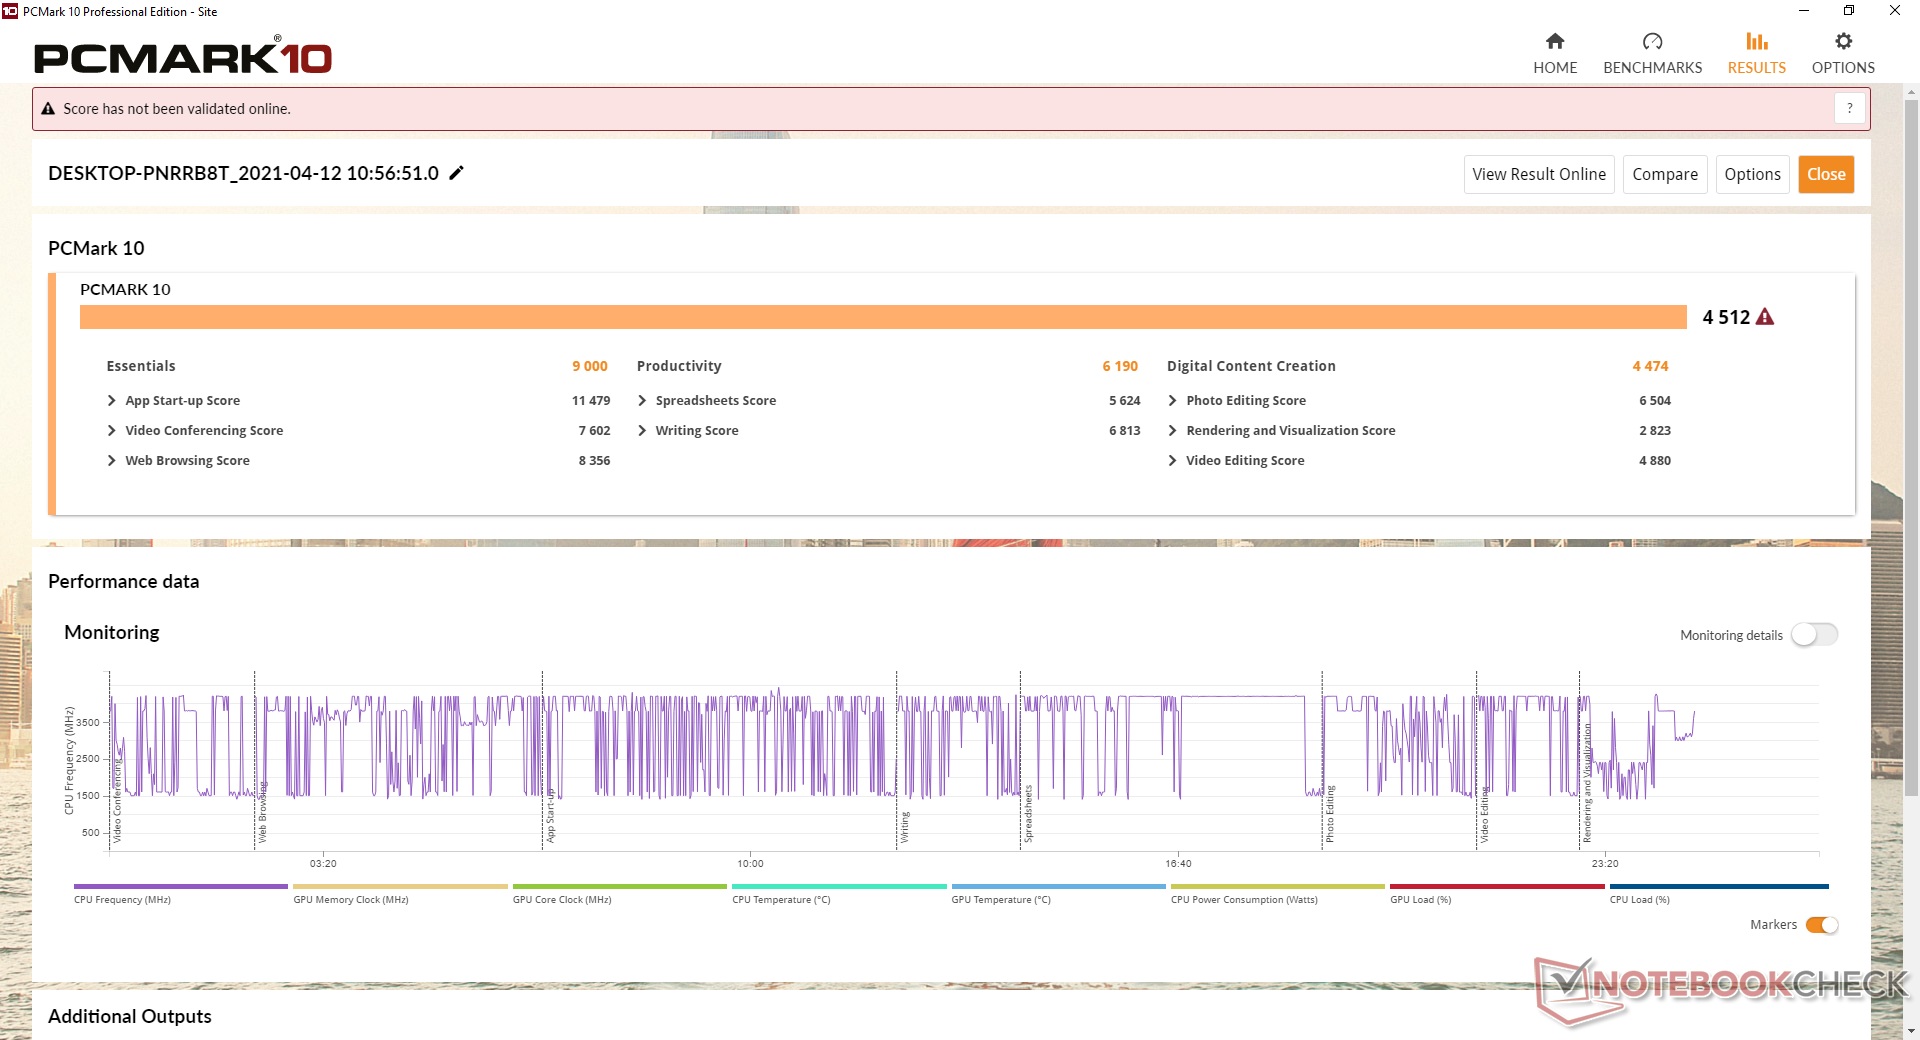Click the scrollbar down arrow

click(x=1911, y=1031)
